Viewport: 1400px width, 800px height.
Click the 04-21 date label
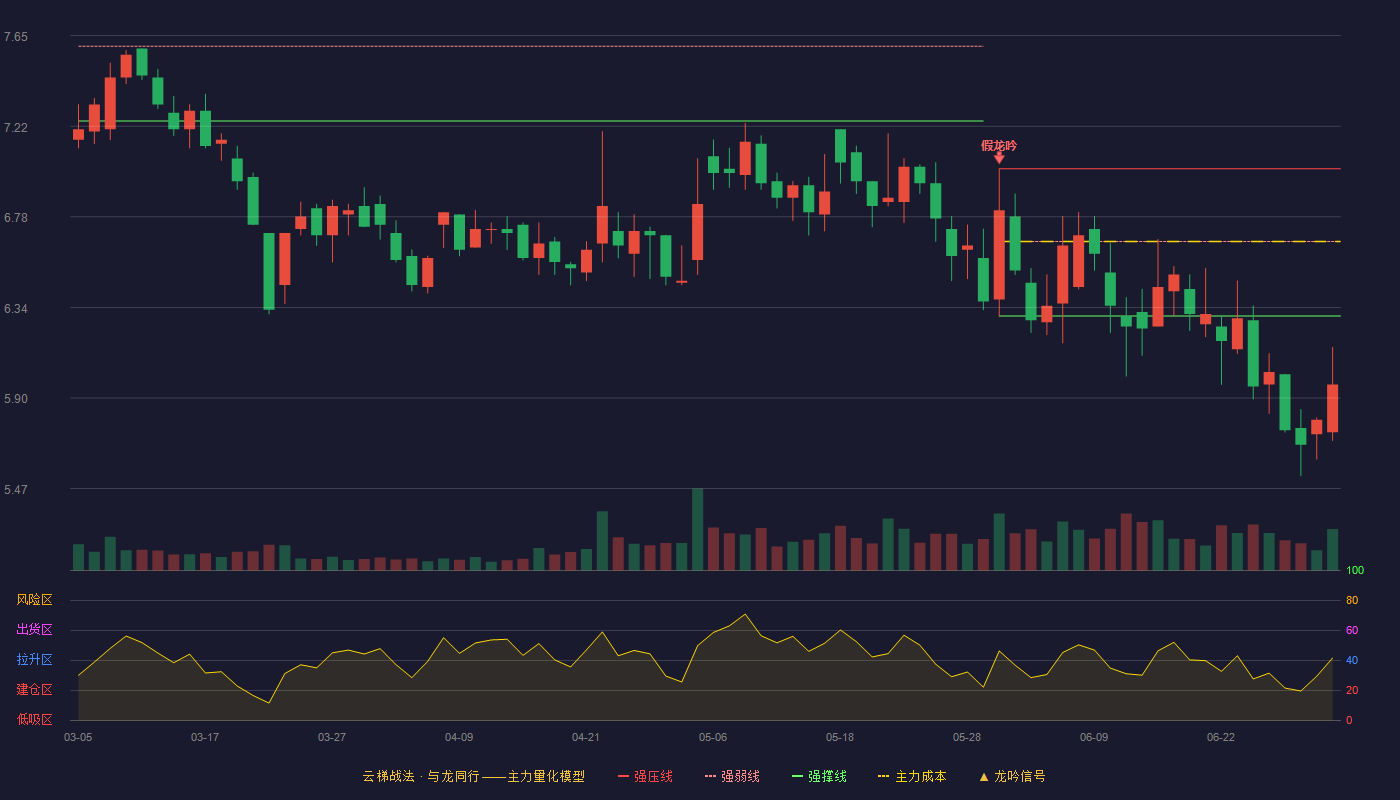coord(586,737)
